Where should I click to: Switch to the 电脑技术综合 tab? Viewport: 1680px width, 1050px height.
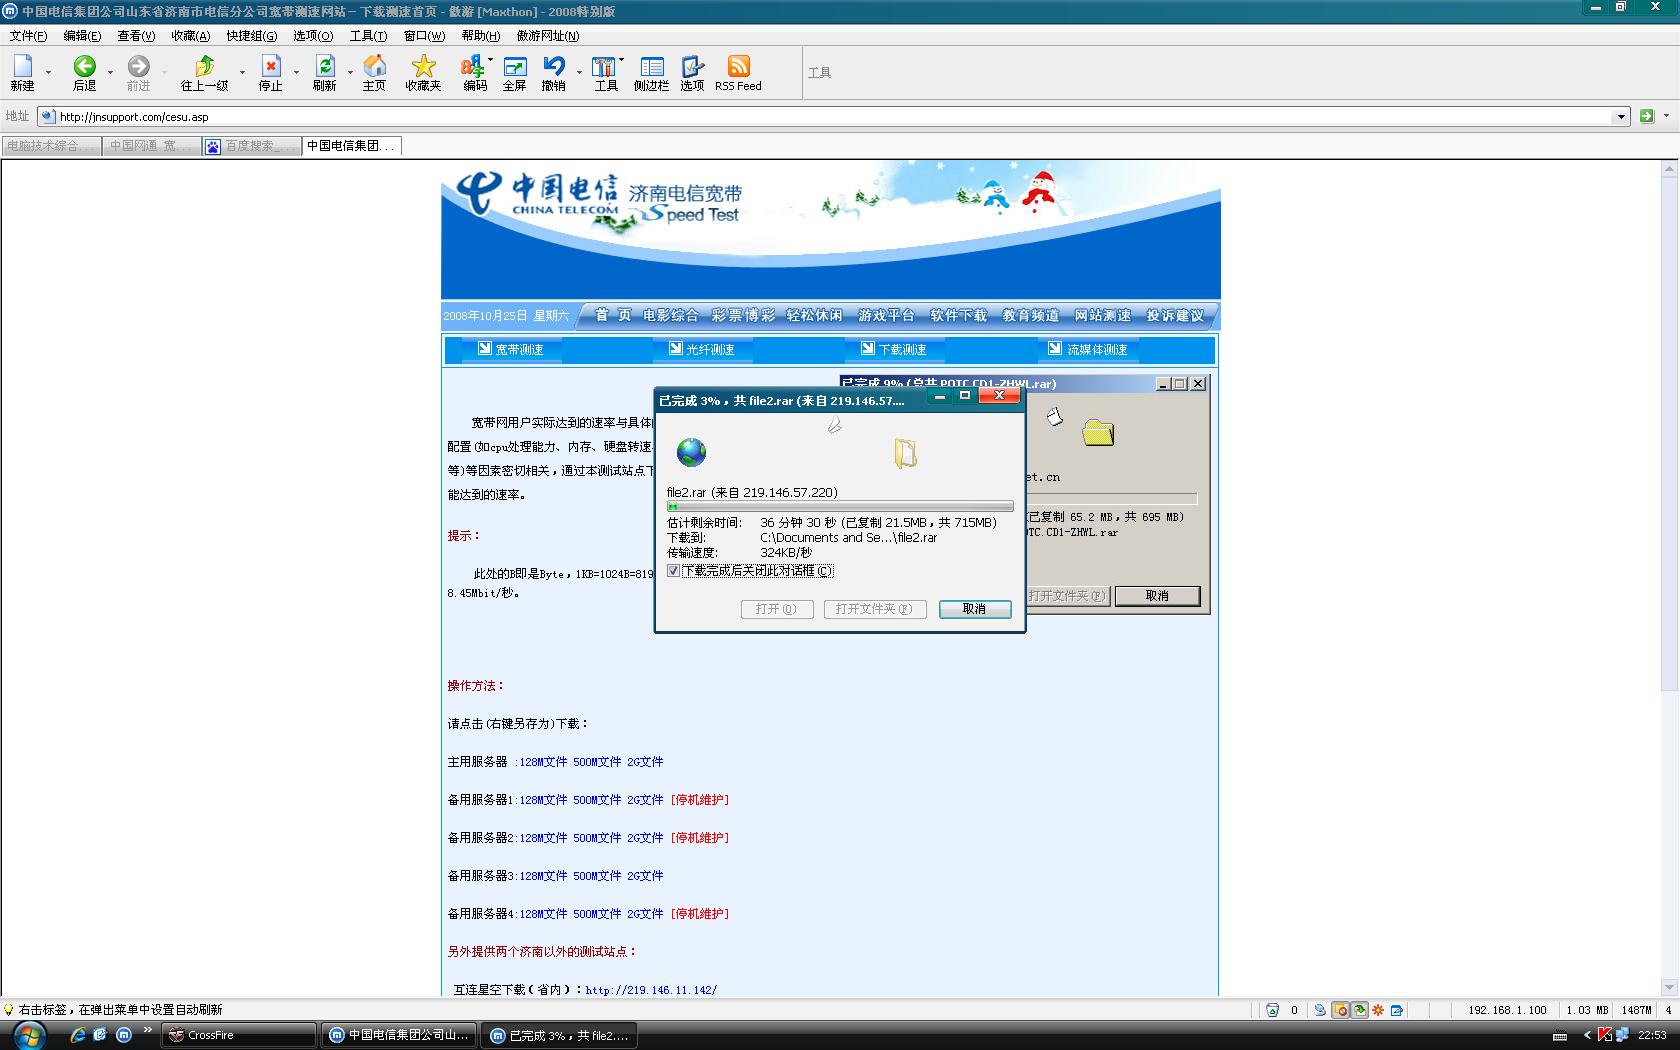coord(51,146)
